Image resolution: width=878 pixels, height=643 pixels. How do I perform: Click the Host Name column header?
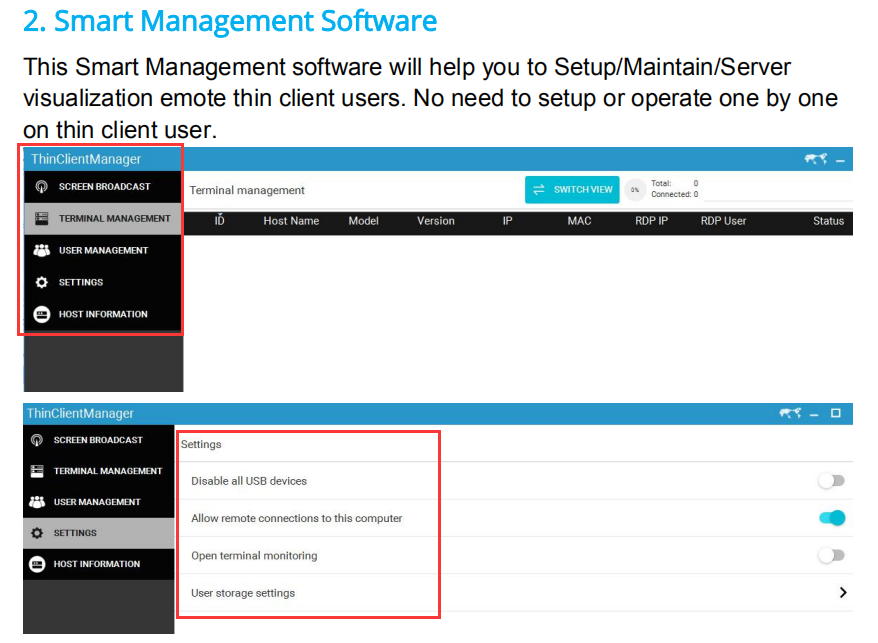(x=291, y=221)
